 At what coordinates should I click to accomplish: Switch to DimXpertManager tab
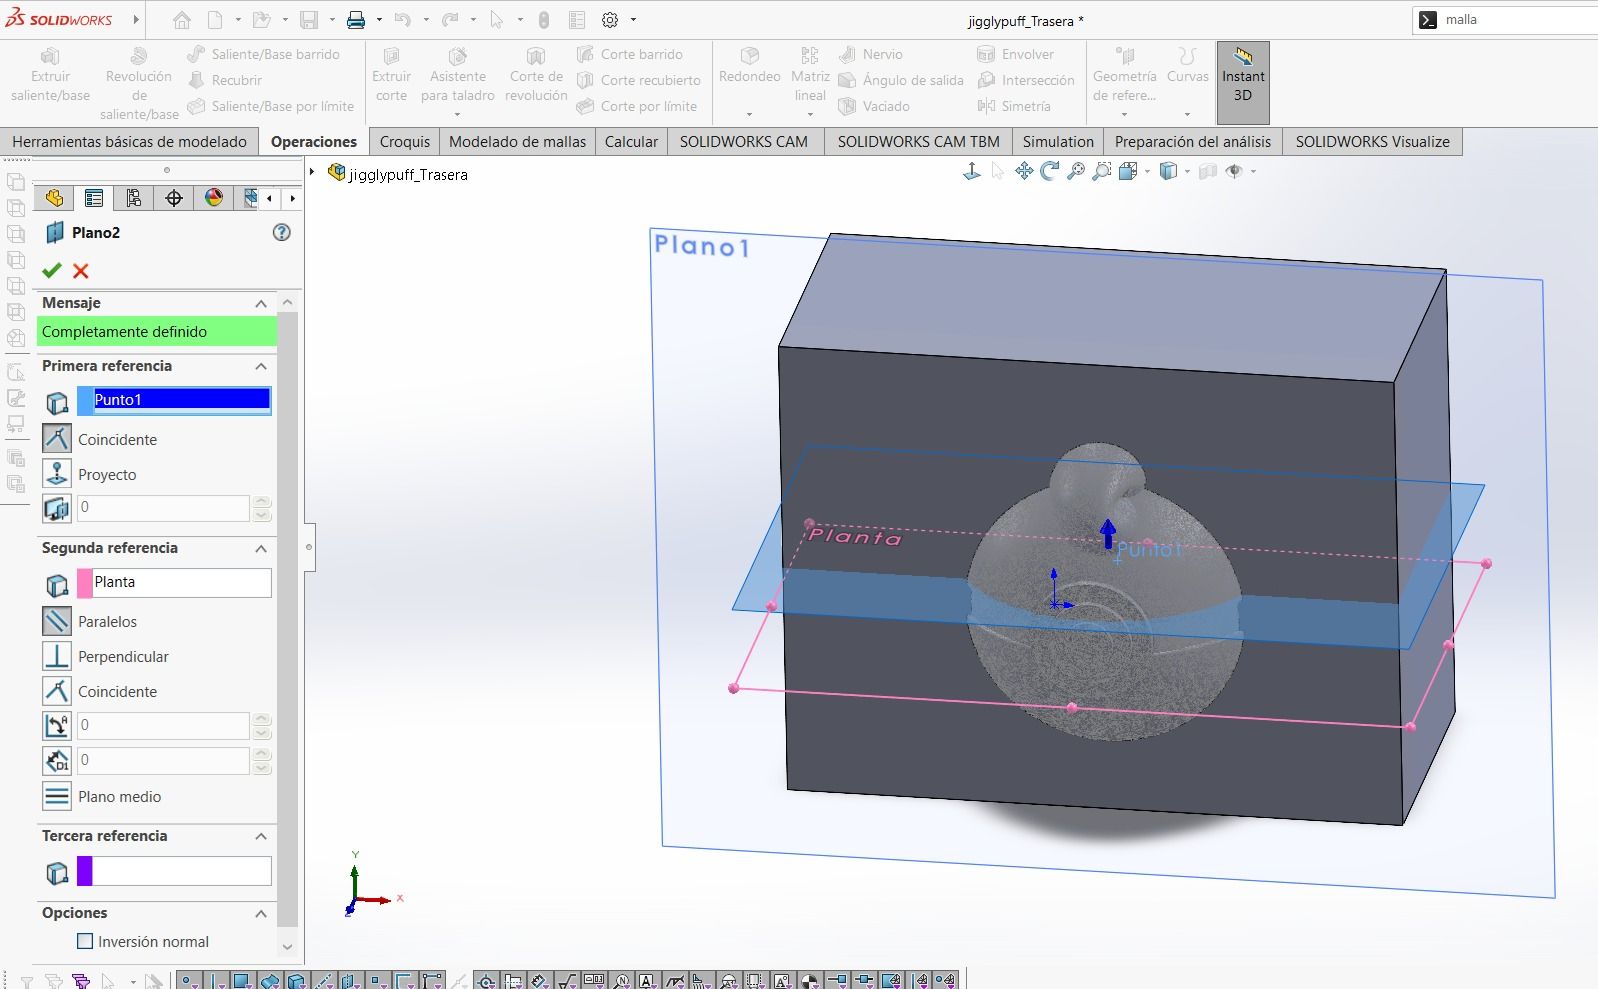[174, 198]
